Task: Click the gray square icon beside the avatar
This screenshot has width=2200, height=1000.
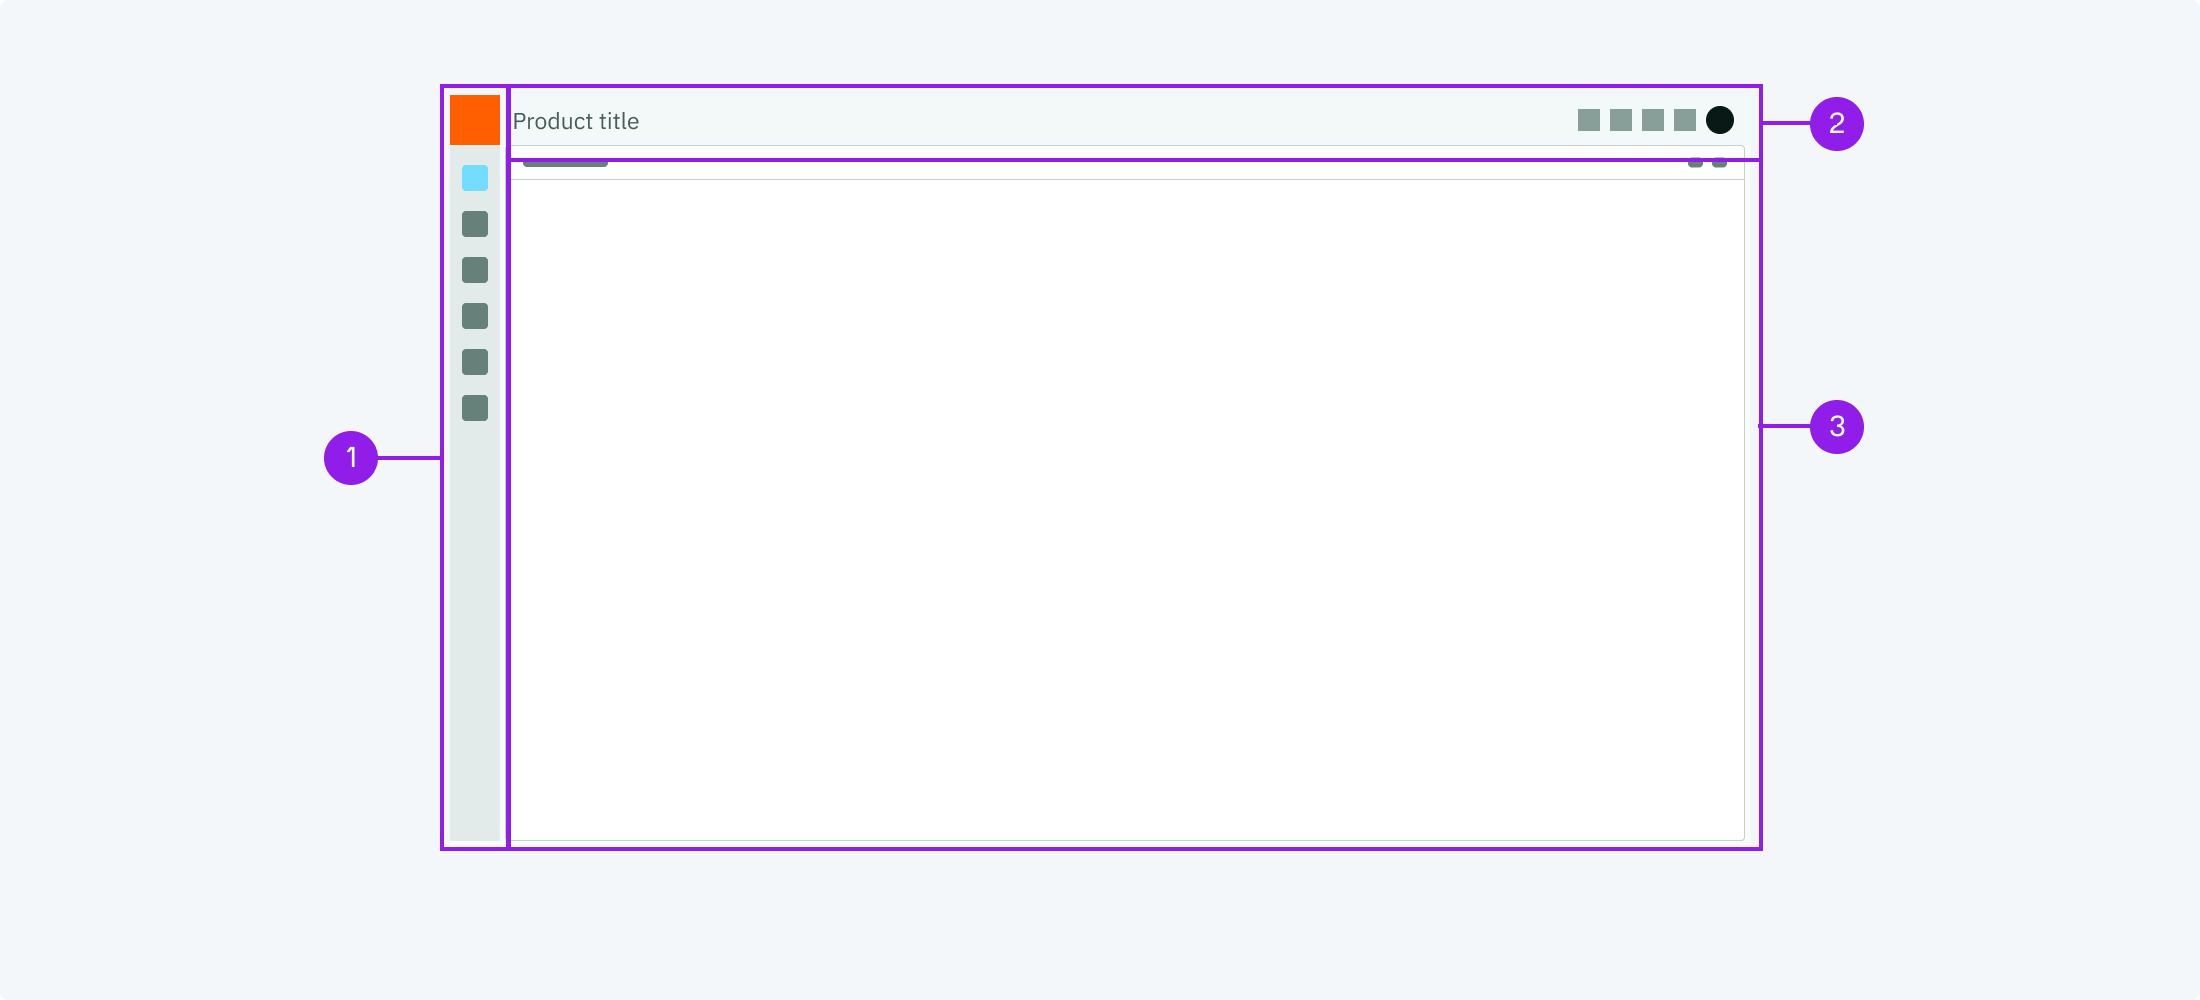Action: click(1685, 120)
